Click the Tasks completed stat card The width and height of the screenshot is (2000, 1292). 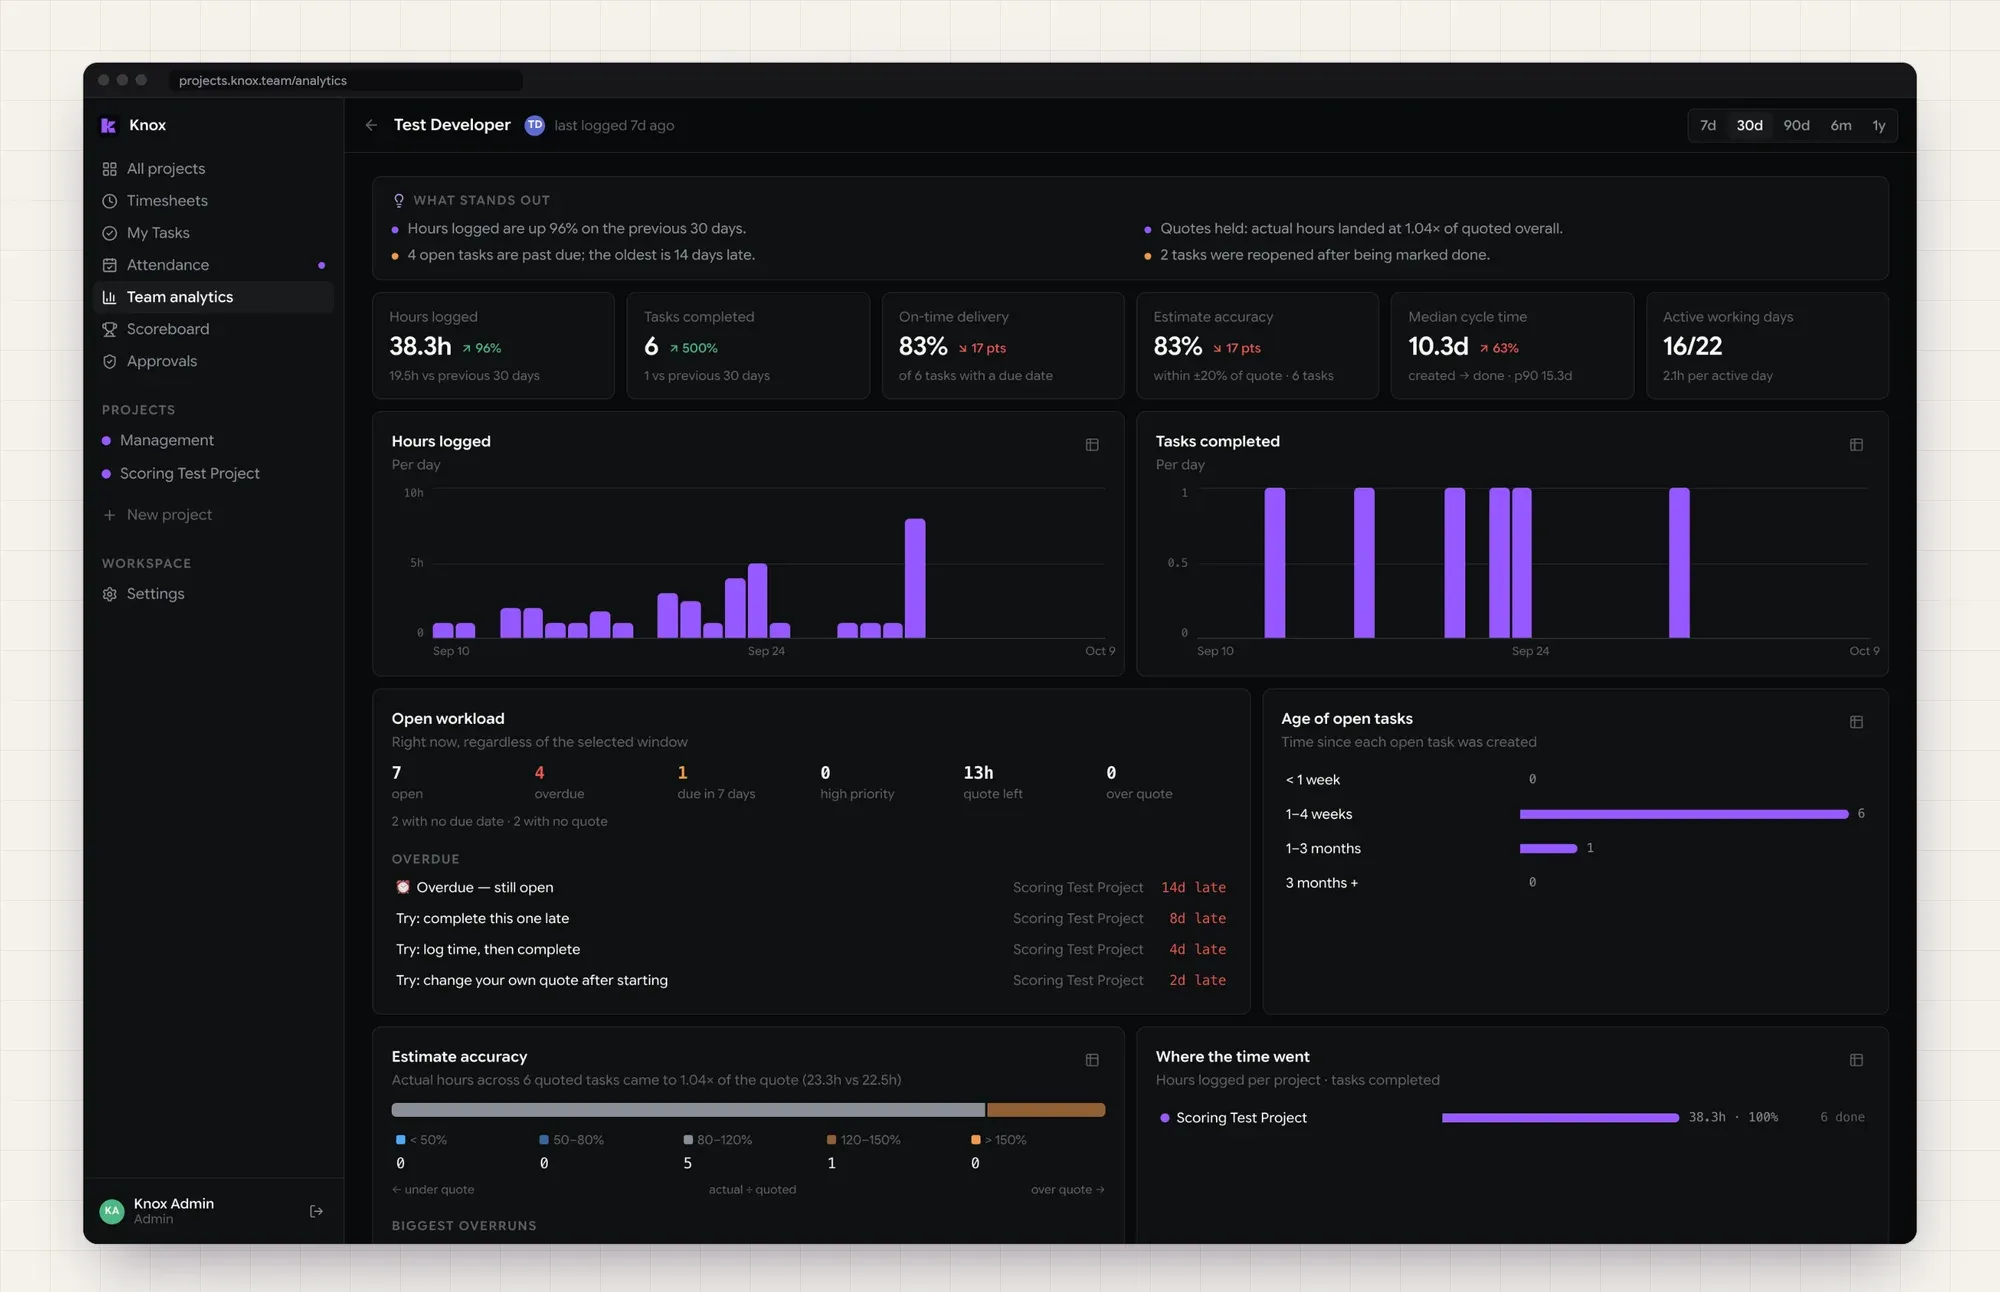[x=748, y=345]
